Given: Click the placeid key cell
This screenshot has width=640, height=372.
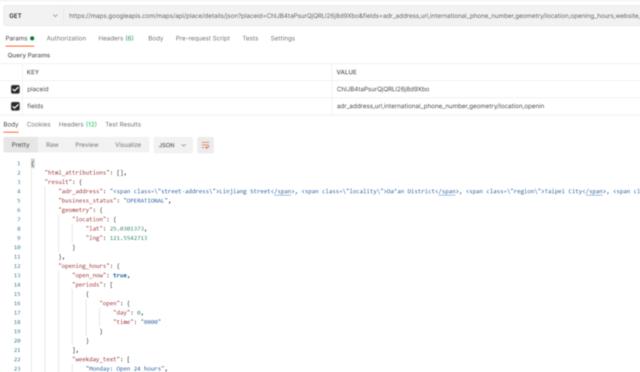Looking at the screenshot, I should point(178,89).
